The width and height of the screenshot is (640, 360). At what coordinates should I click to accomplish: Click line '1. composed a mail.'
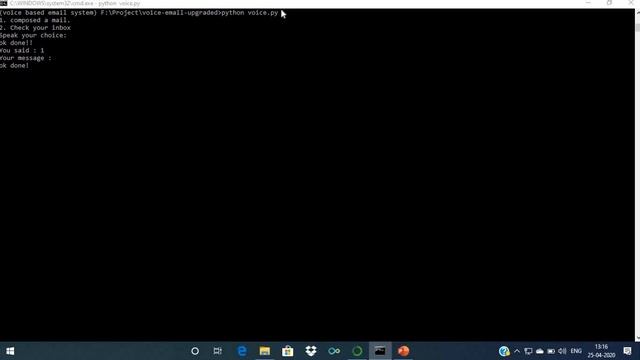(x=35, y=20)
